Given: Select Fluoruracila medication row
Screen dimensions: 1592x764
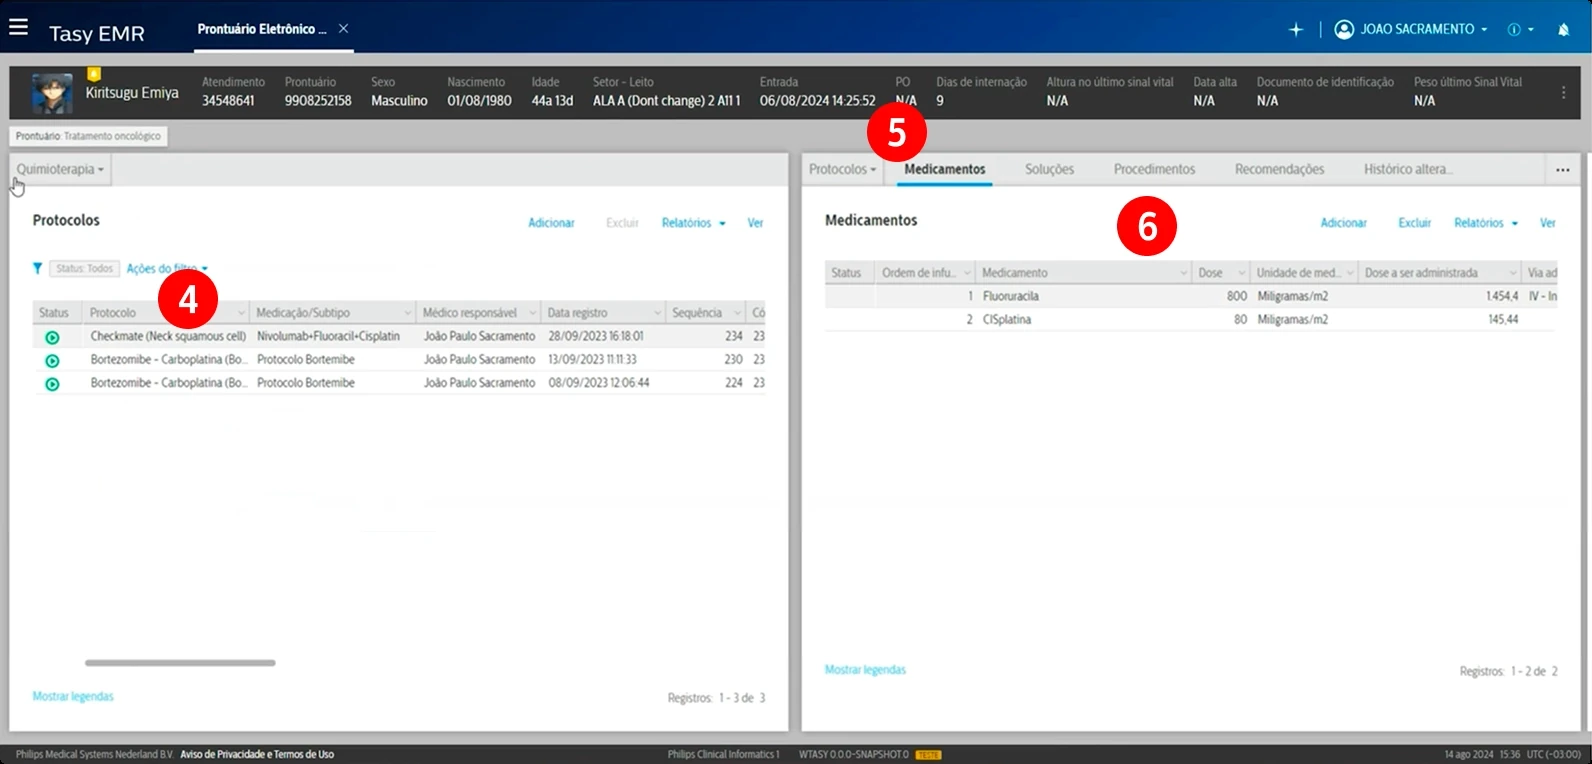Looking at the screenshot, I should (x=1190, y=296).
